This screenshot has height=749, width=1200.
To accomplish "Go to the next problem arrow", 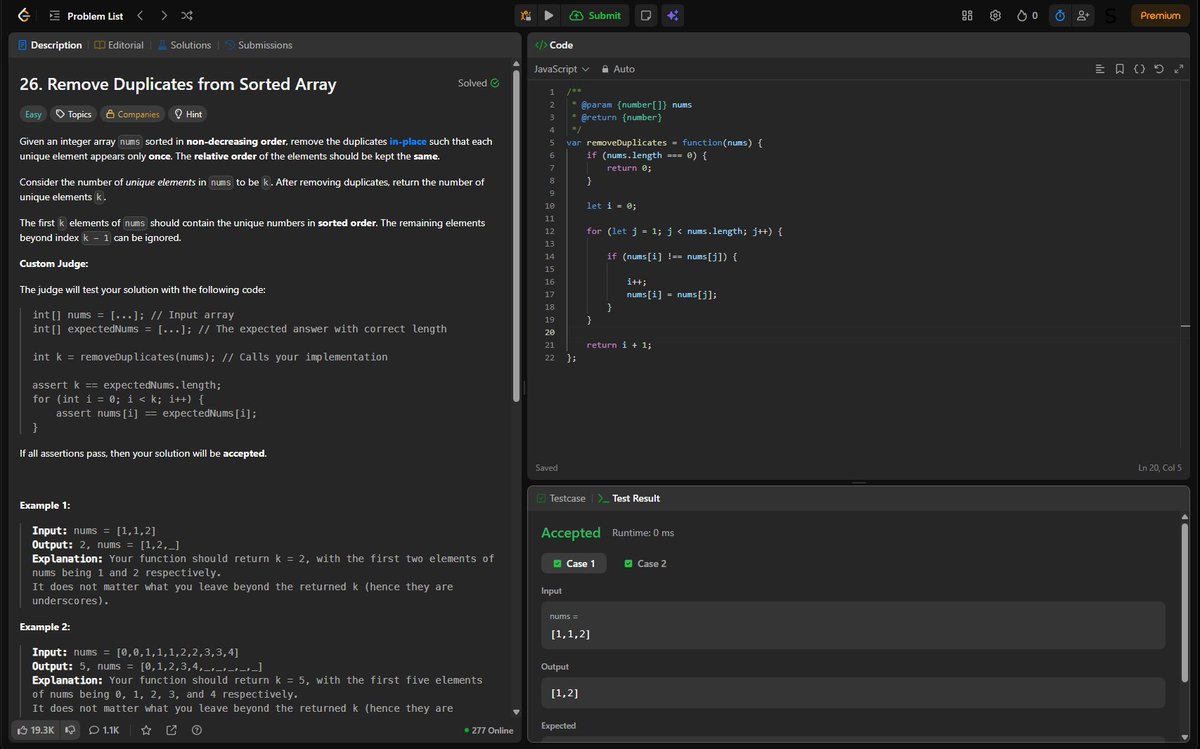I will 164,15.
